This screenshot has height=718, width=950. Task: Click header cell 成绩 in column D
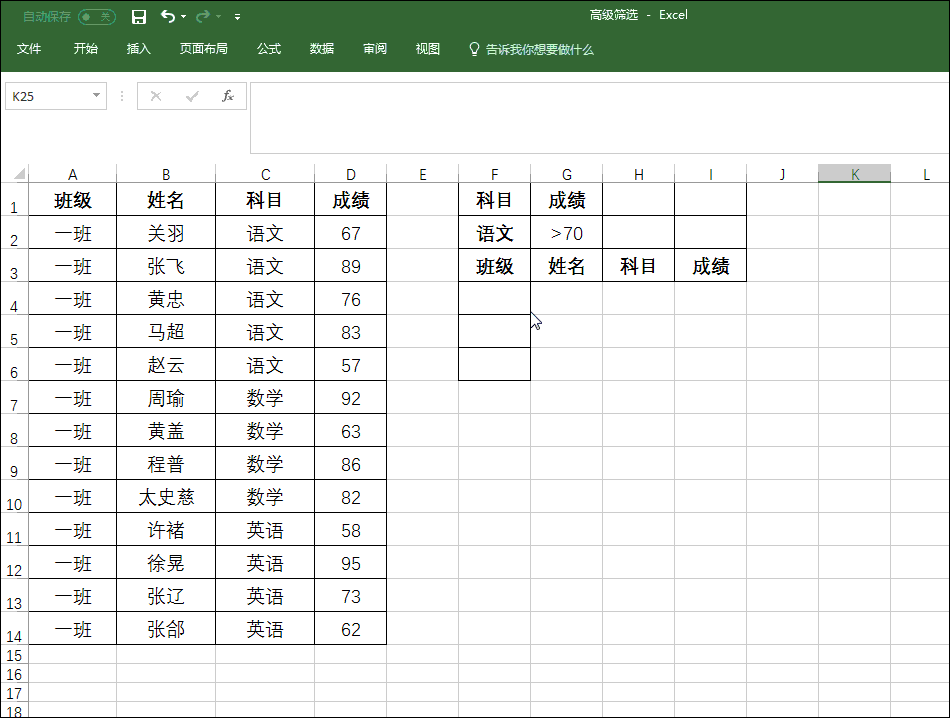coord(351,200)
